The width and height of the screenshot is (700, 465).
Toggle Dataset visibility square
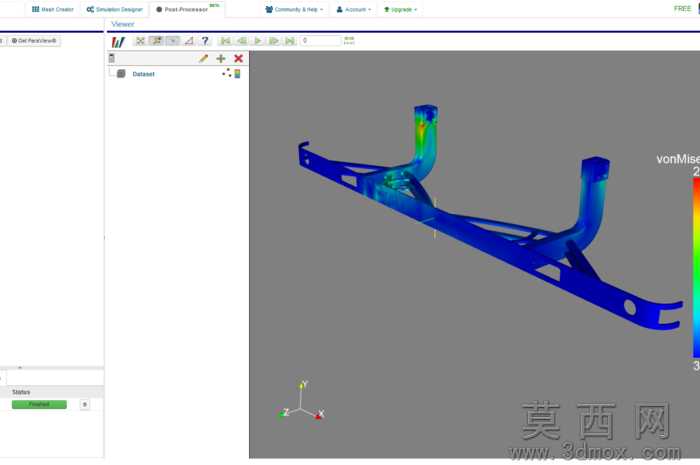point(121,74)
